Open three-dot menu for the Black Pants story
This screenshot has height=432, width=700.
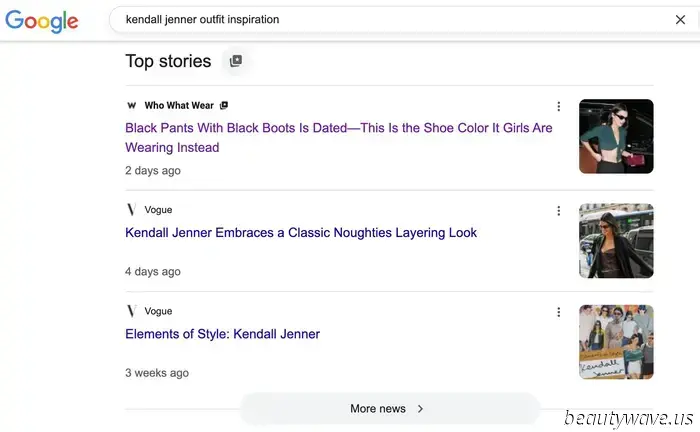click(558, 106)
